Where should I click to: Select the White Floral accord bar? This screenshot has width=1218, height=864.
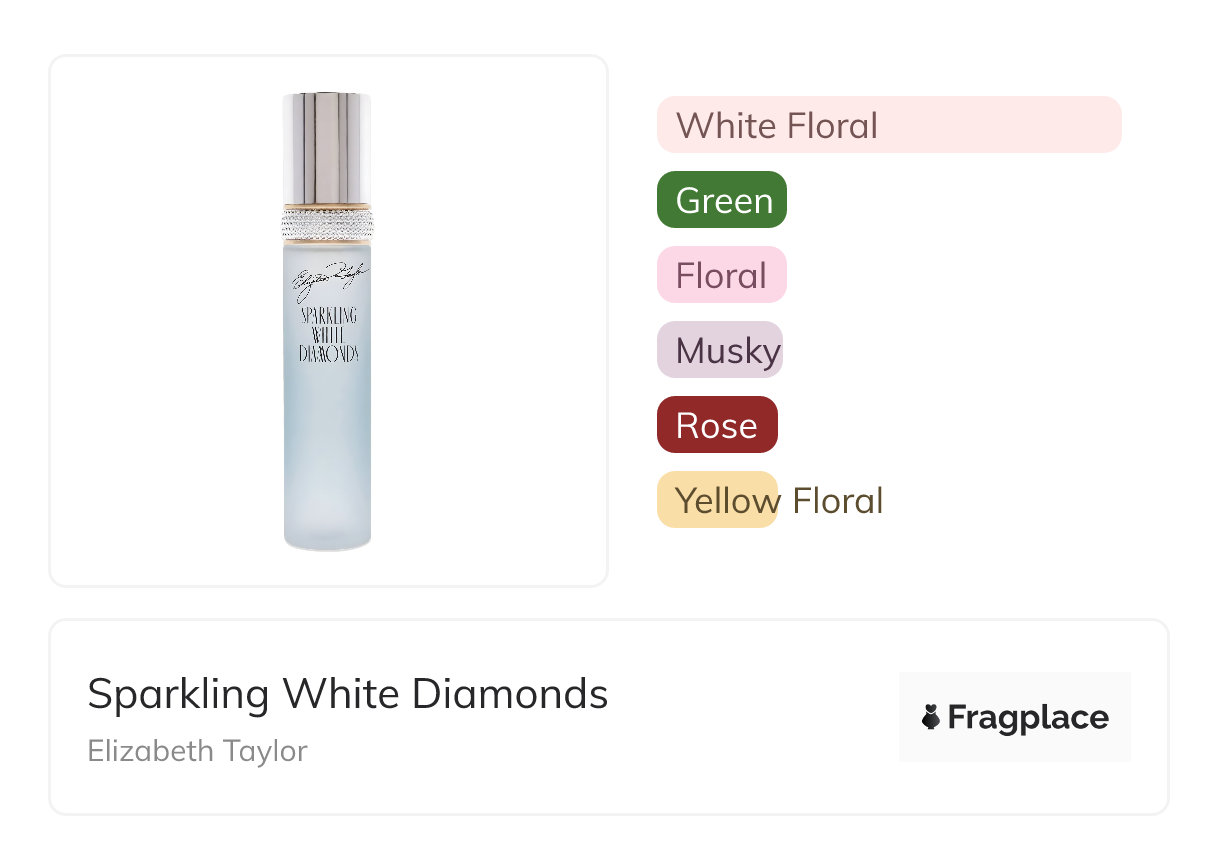click(888, 125)
